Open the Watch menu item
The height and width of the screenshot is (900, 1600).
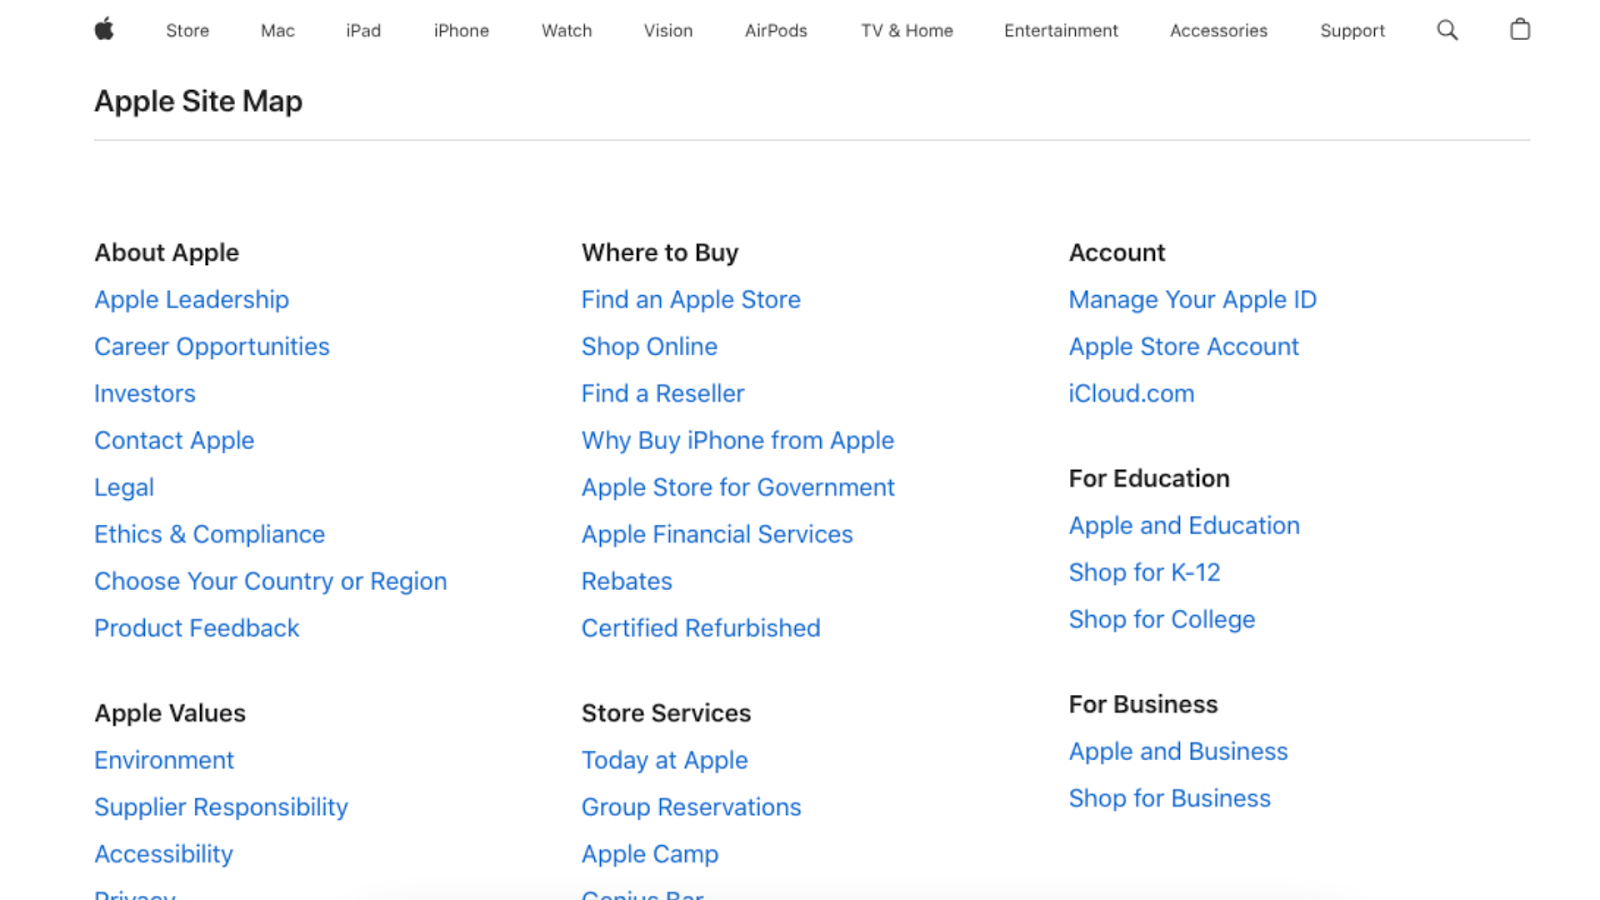point(567,31)
